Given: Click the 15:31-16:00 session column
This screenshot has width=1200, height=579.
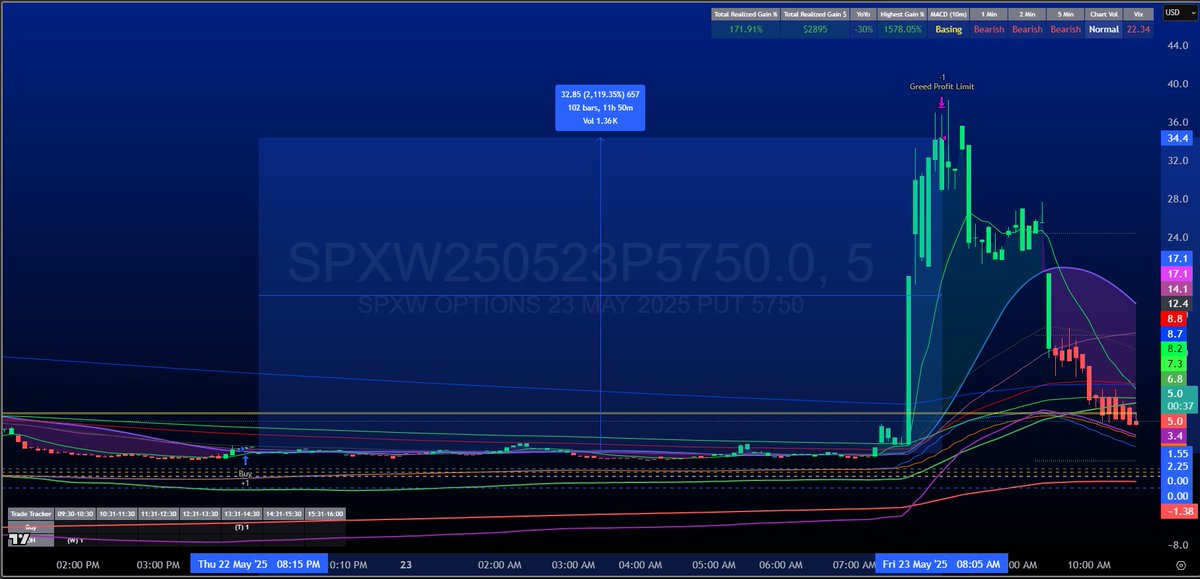Looking at the screenshot, I should tap(324, 513).
